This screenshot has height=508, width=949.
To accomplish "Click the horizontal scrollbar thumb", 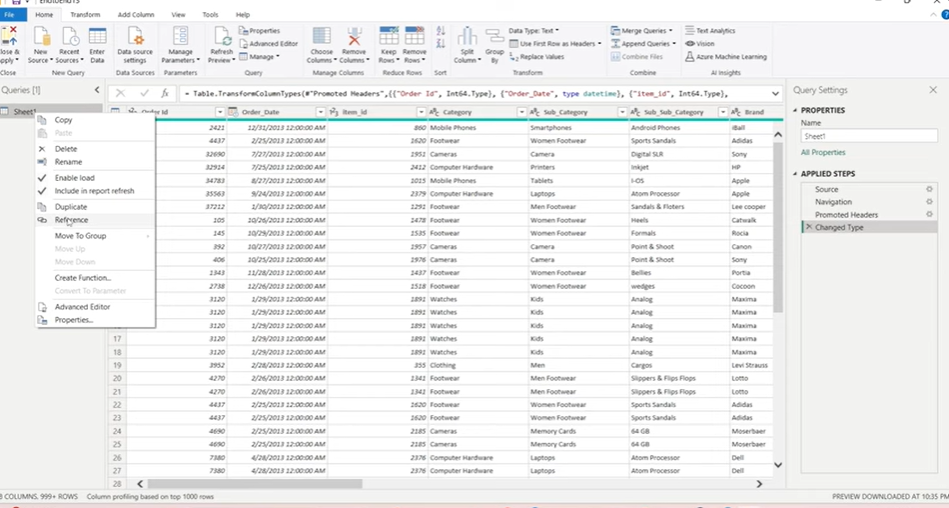I will (255, 484).
